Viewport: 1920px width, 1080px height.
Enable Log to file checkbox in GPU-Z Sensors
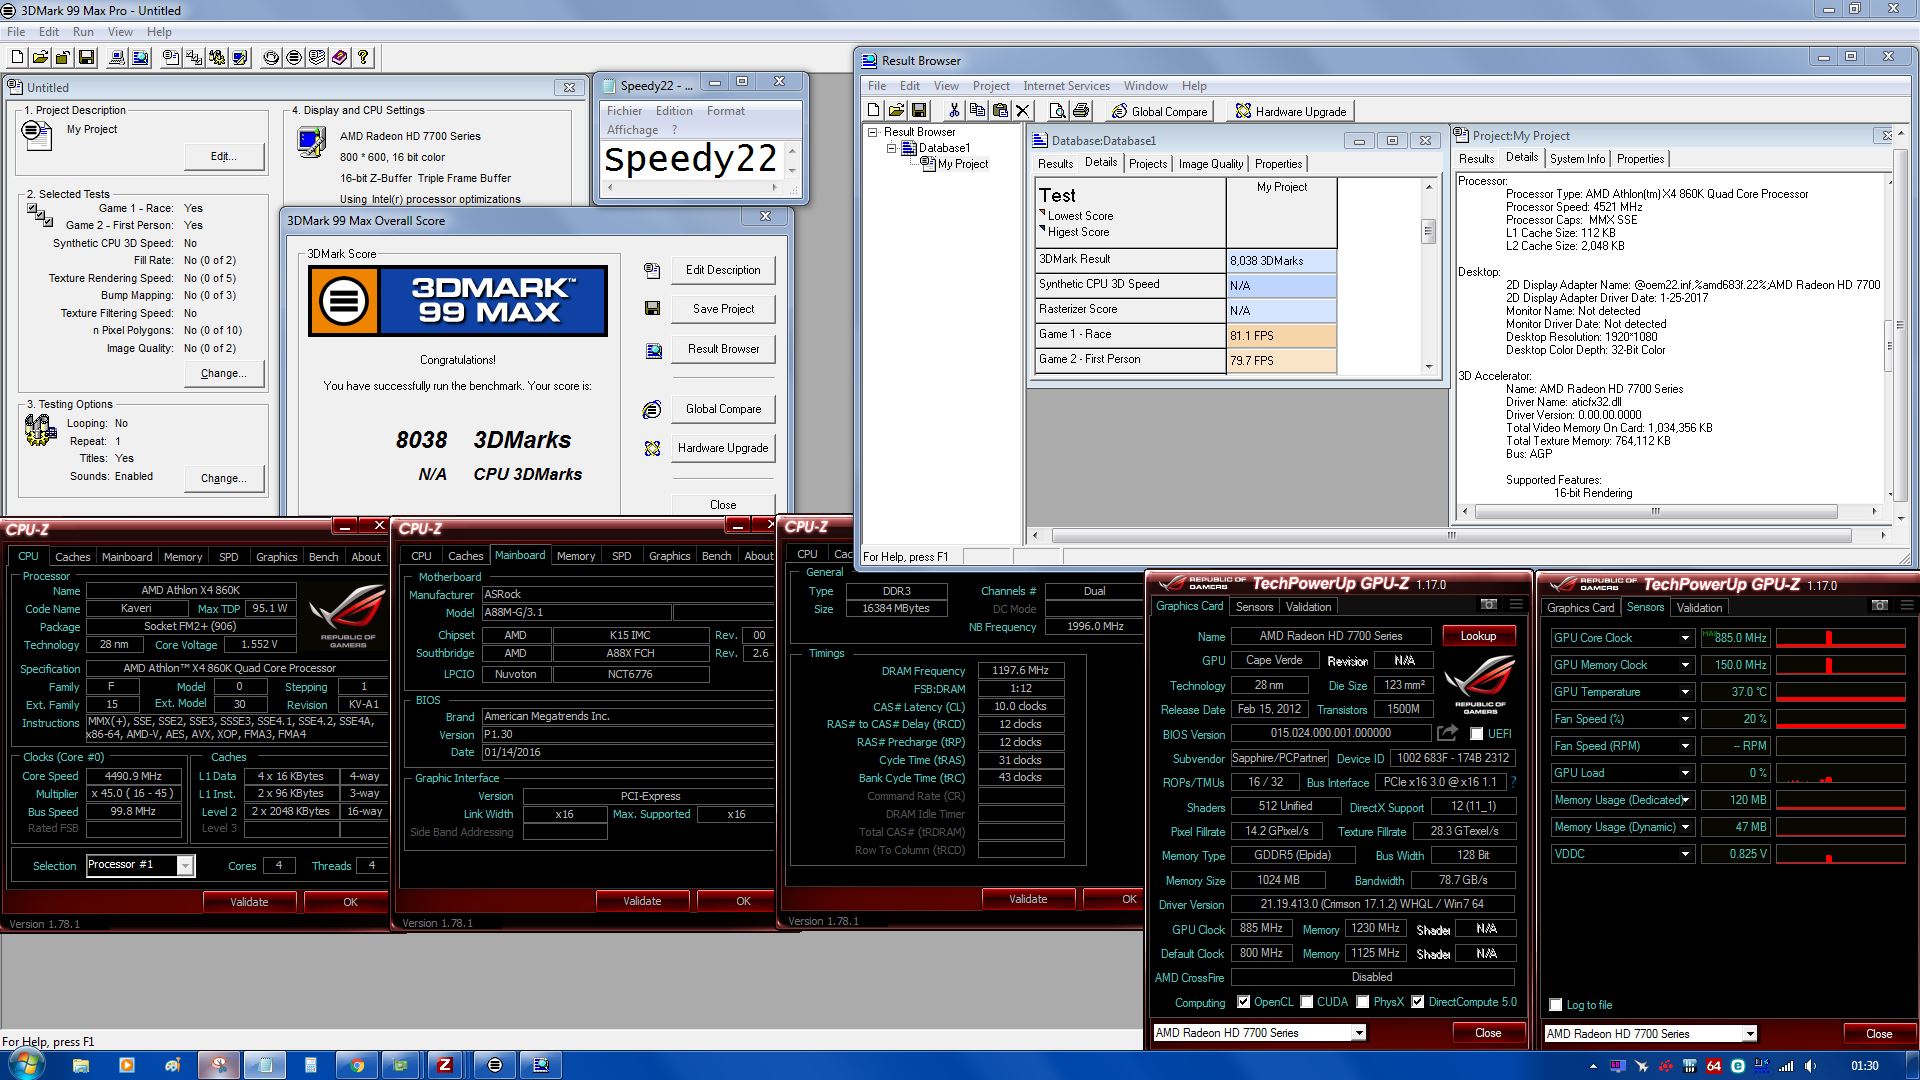(1555, 1005)
